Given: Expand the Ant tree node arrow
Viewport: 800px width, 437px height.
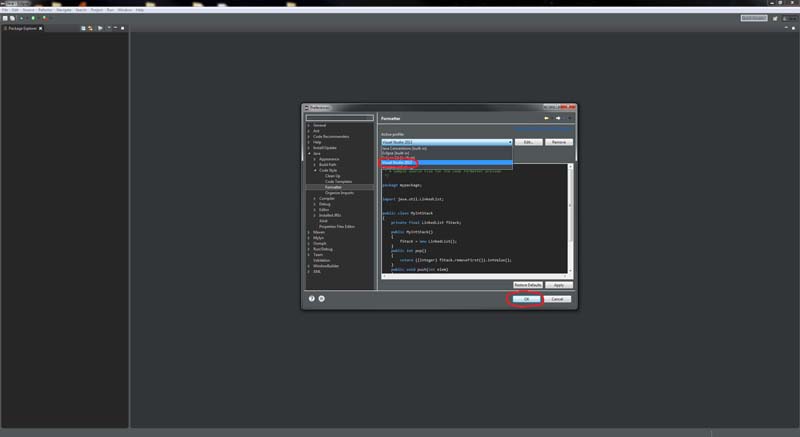Looking at the screenshot, I should [x=309, y=131].
